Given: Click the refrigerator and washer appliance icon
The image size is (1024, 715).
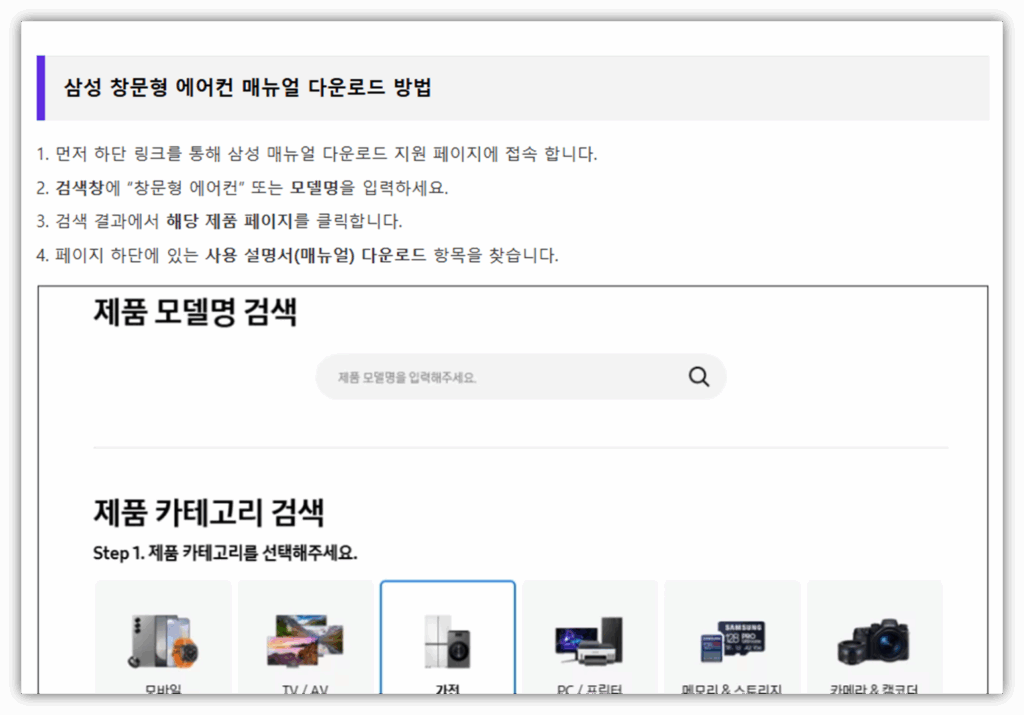Looking at the screenshot, I should click(x=447, y=641).
